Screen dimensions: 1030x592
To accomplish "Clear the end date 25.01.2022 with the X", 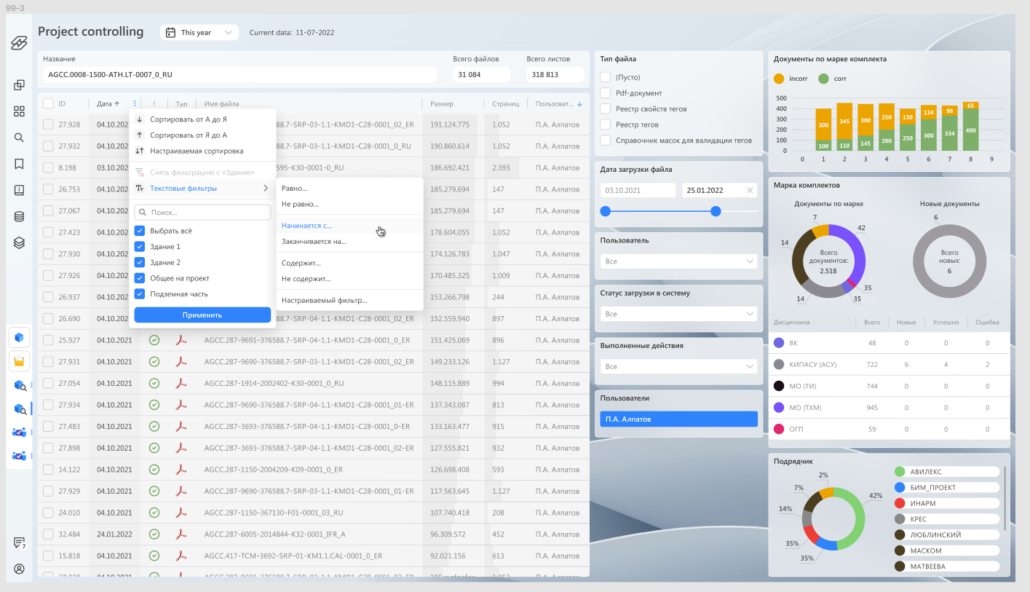I will pyautogui.click(x=750, y=190).
